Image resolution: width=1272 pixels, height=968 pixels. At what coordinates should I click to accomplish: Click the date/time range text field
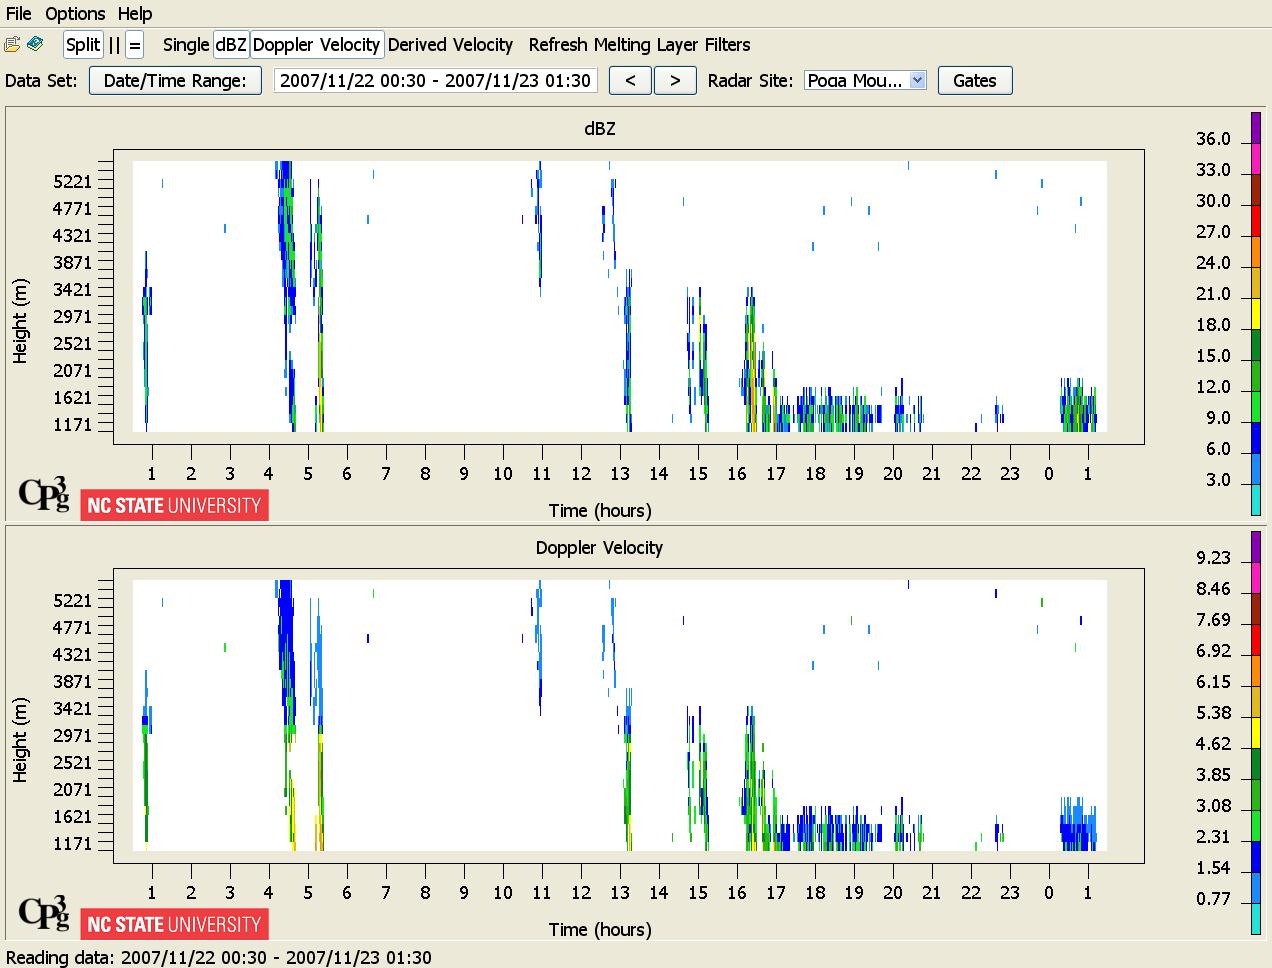(x=435, y=81)
